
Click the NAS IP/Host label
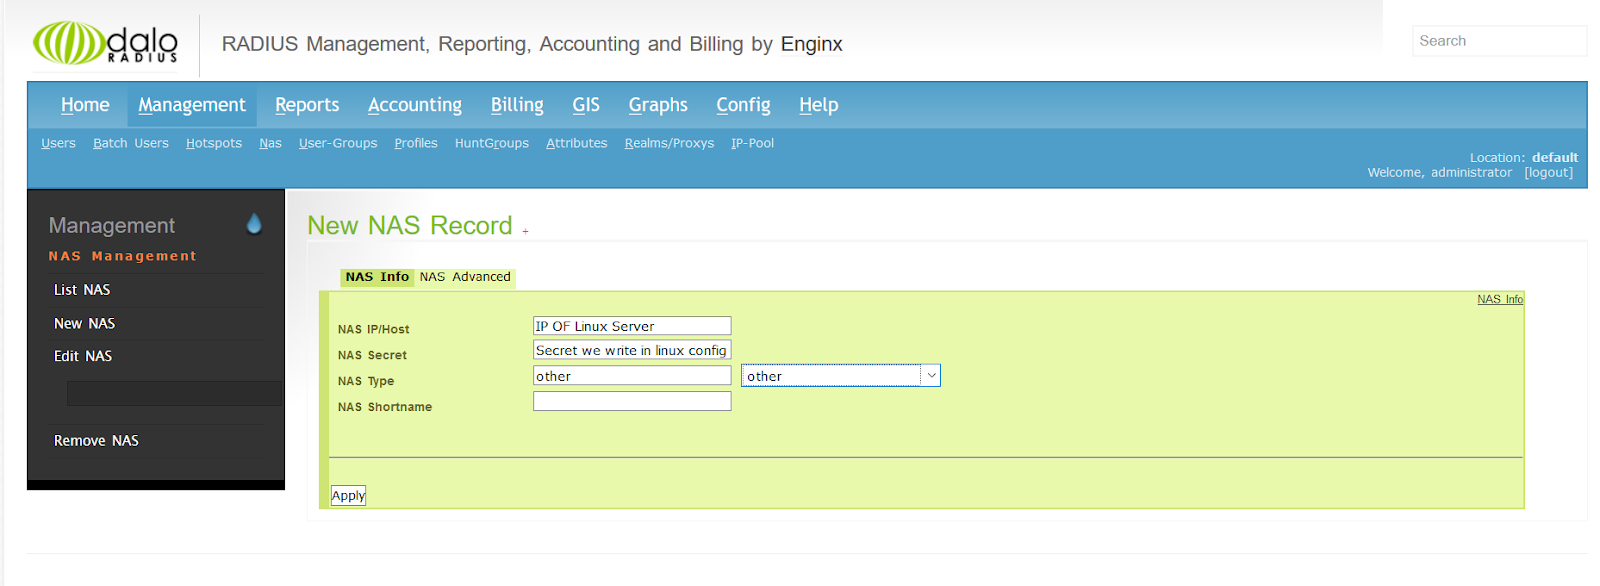coord(373,329)
